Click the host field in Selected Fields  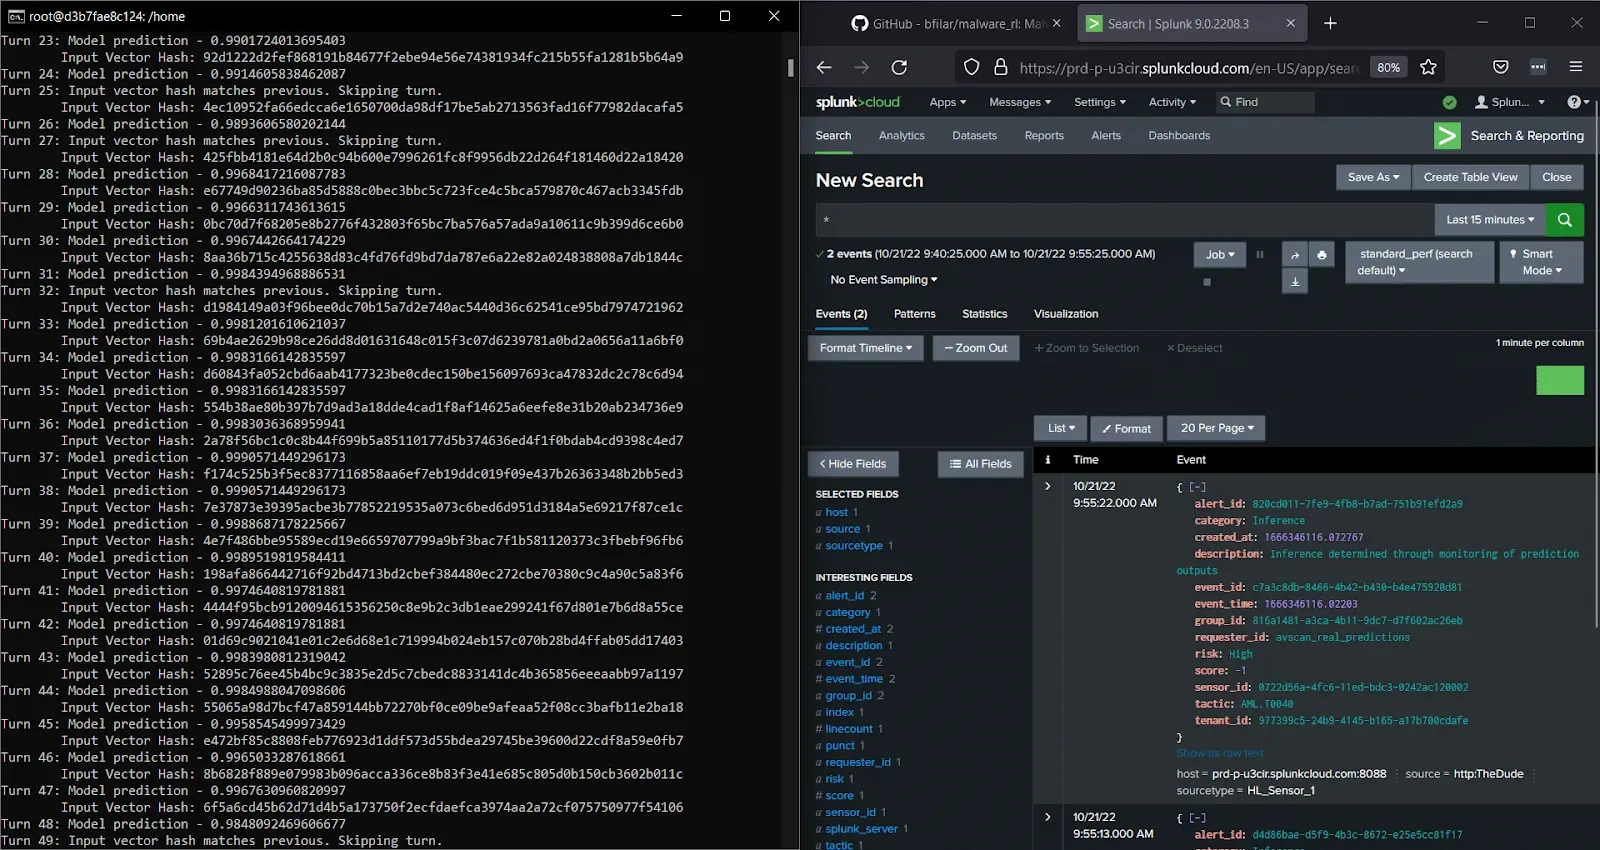click(x=836, y=512)
